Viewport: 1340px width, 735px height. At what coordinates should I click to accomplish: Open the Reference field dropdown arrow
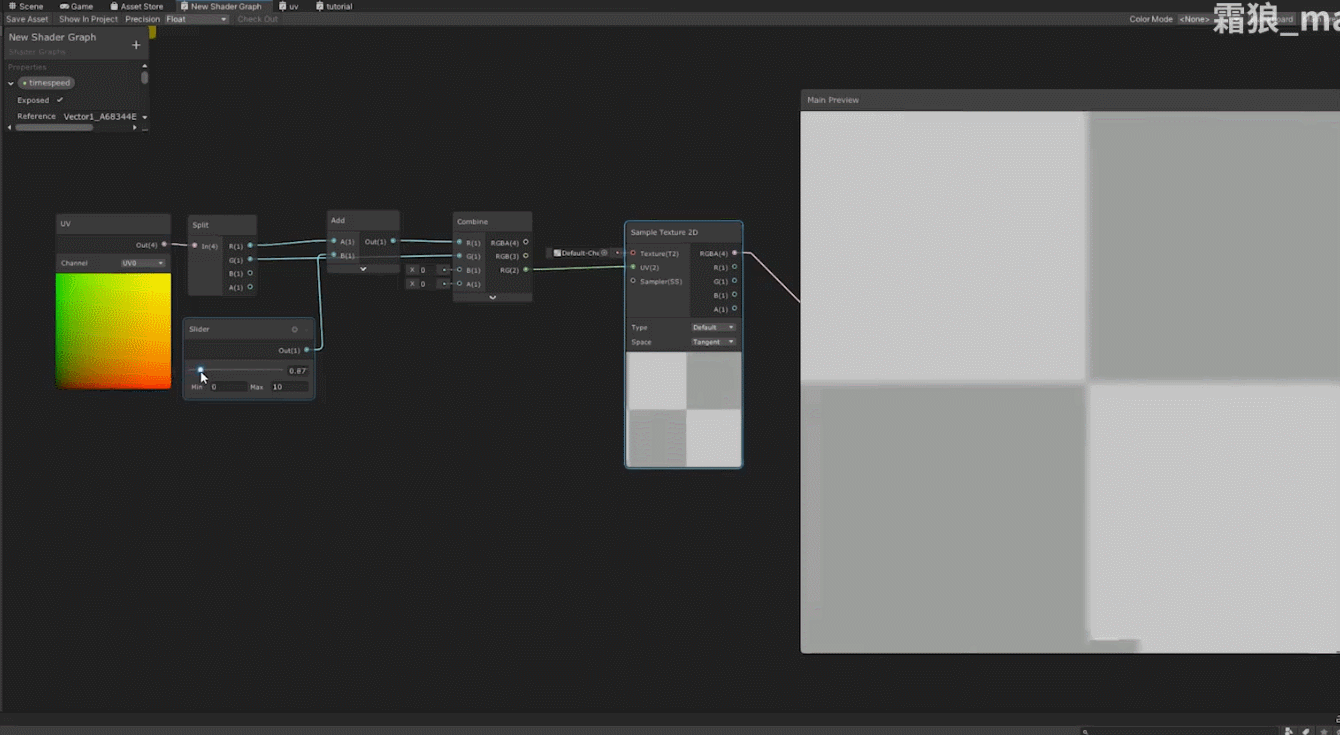pyautogui.click(x=145, y=117)
